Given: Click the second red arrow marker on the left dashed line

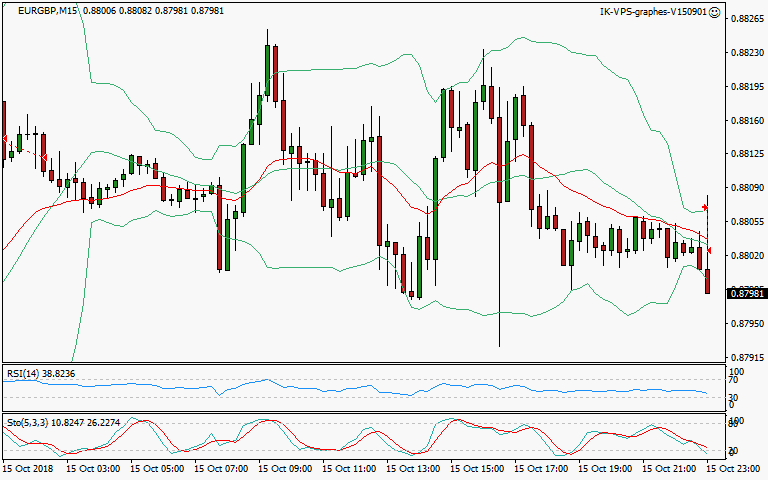Looking at the screenshot, I should tap(44, 156).
